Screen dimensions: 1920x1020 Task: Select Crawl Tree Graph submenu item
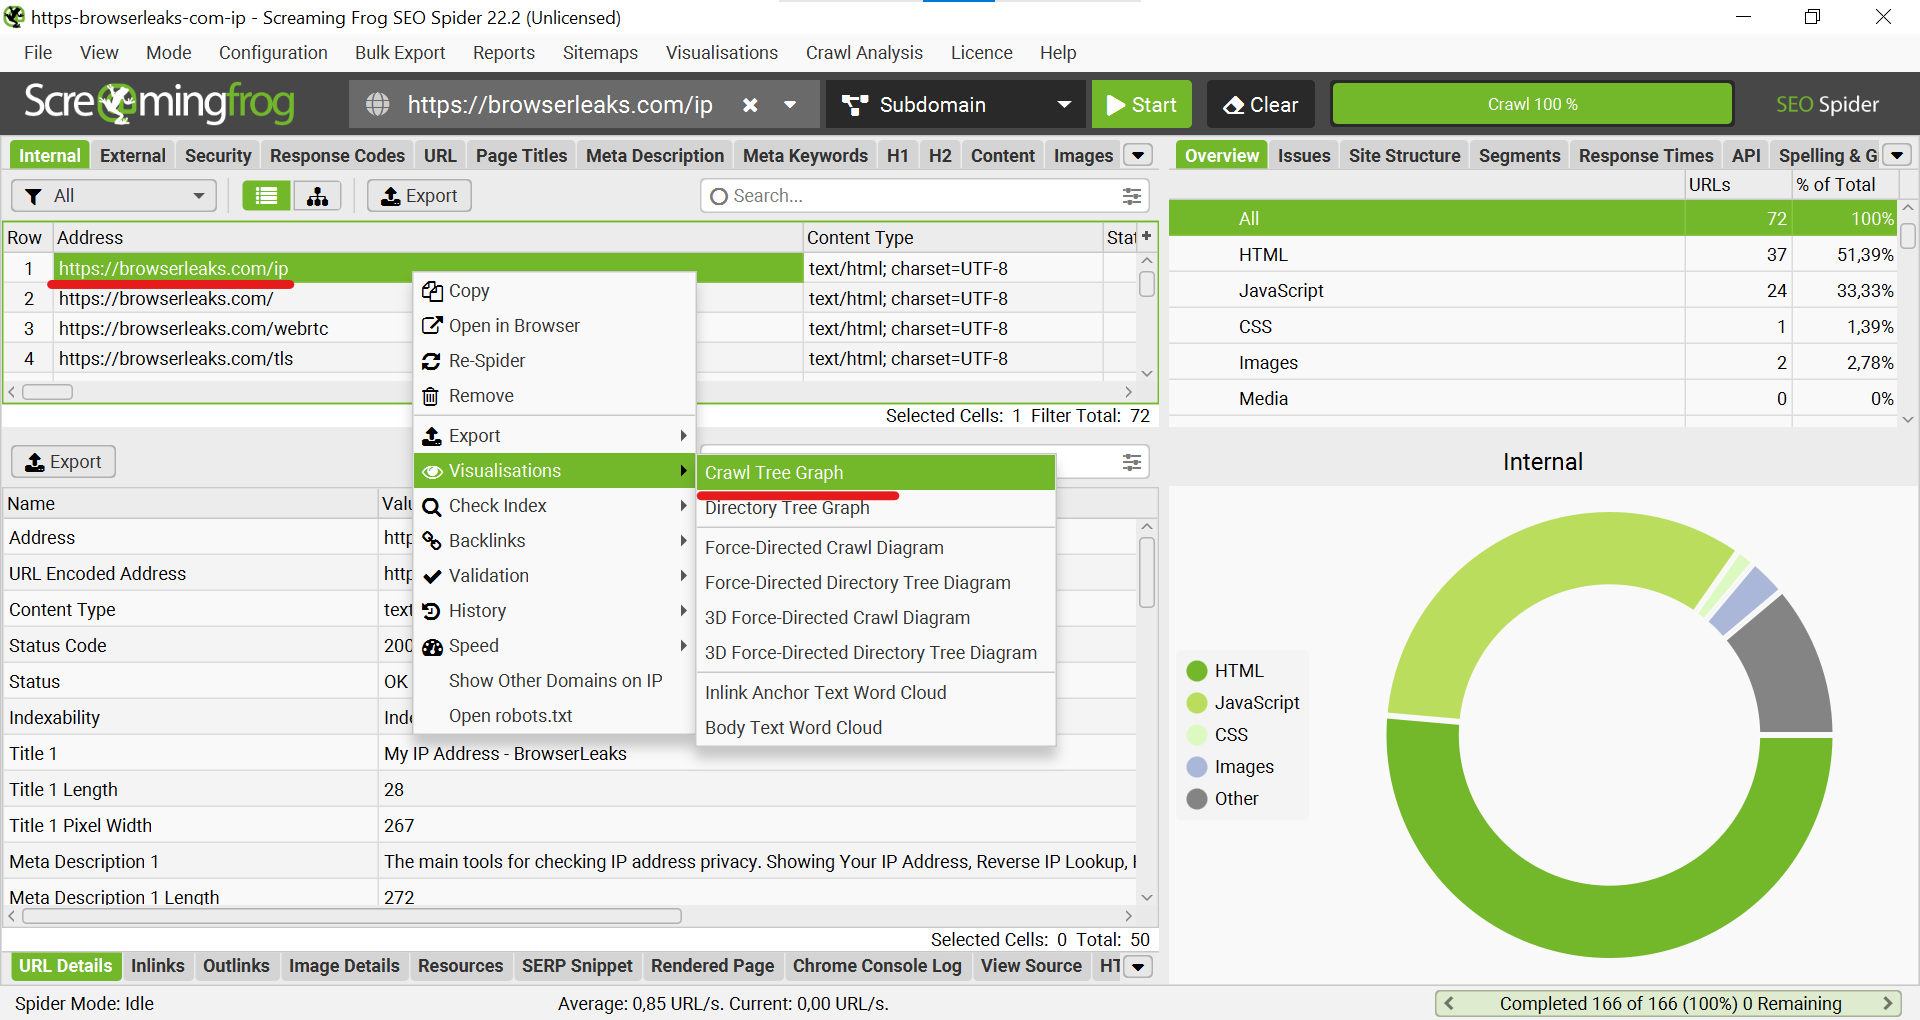point(774,473)
